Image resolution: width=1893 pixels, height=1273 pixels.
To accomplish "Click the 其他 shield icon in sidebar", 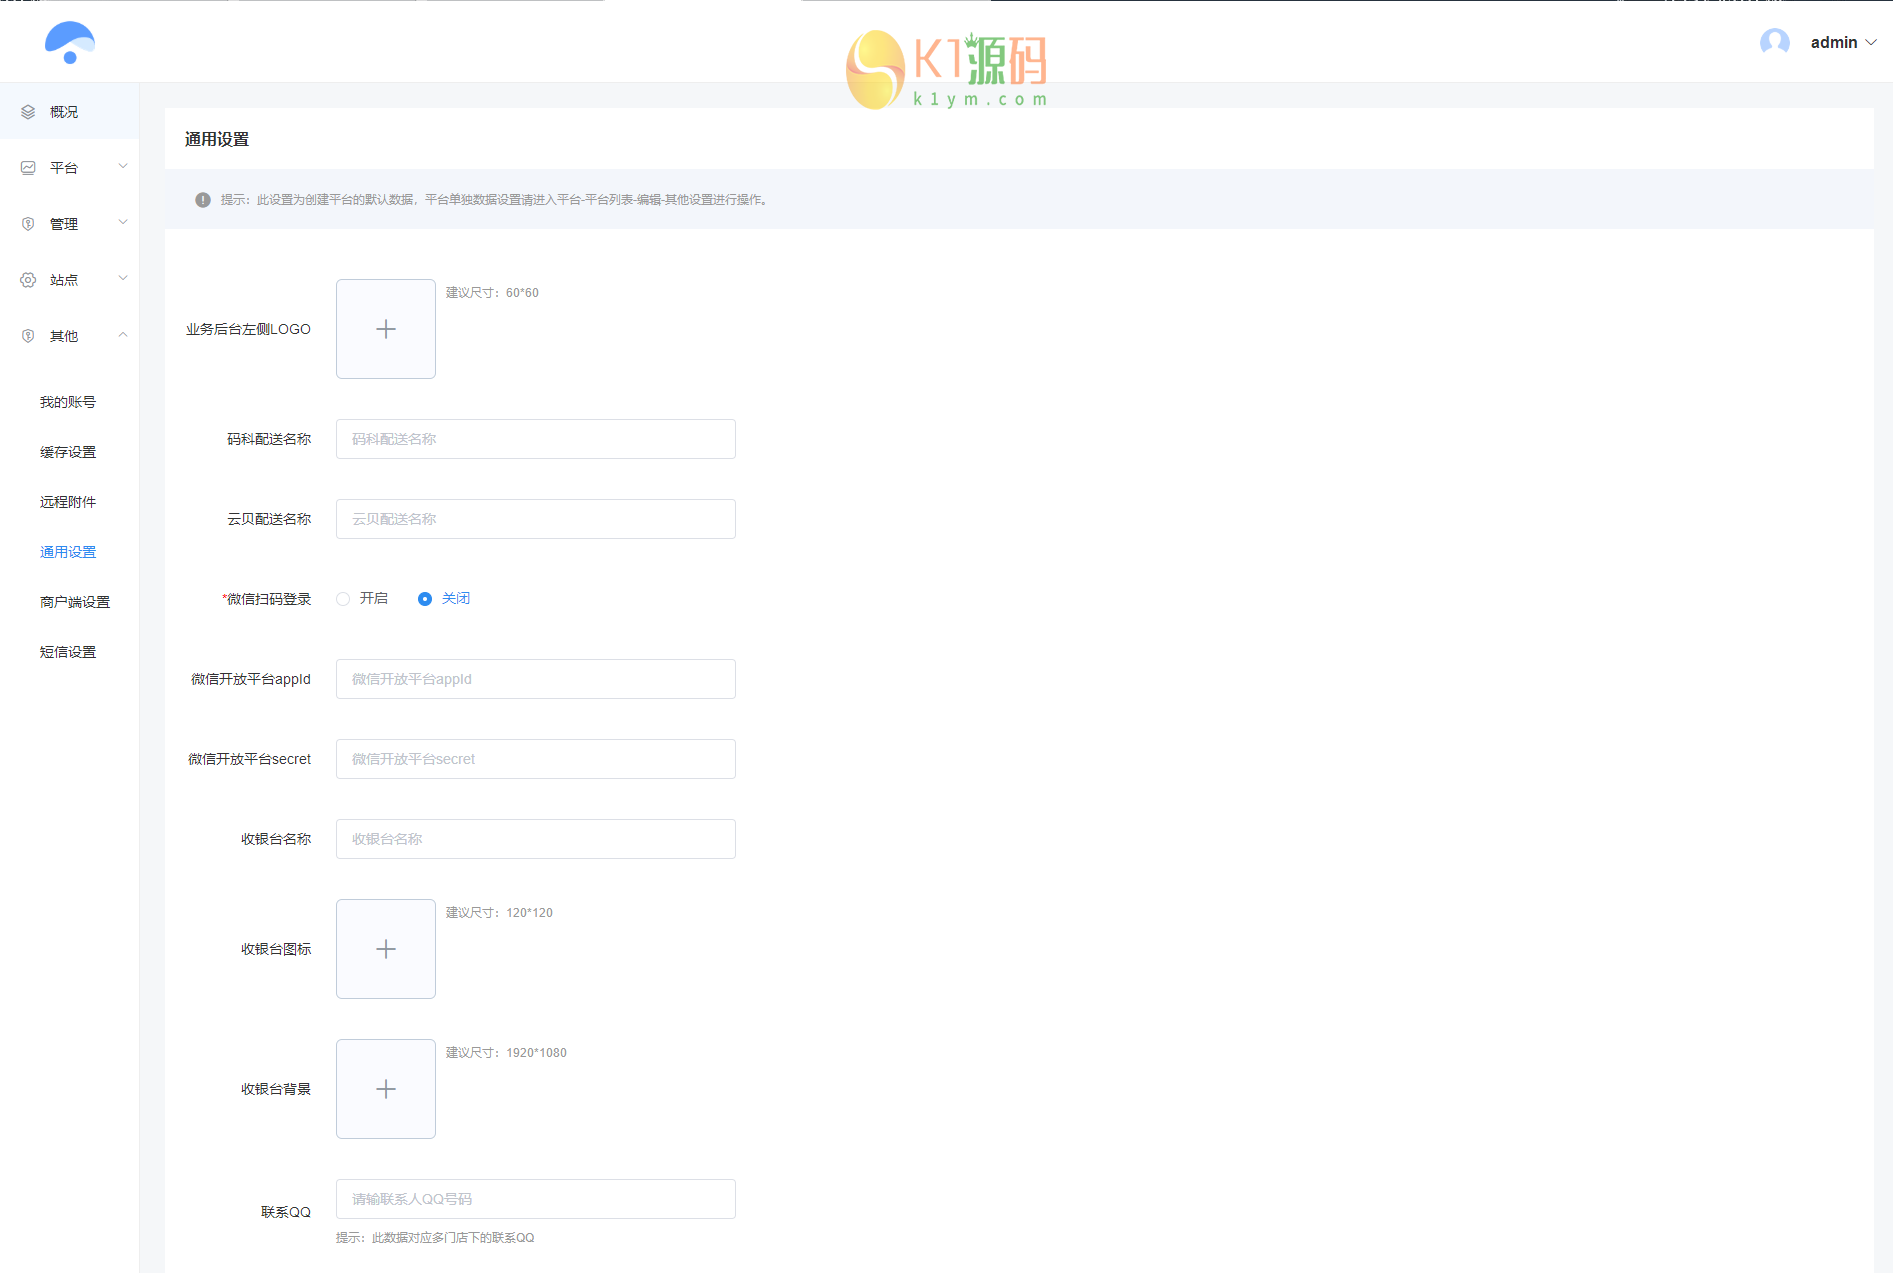I will (x=28, y=336).
